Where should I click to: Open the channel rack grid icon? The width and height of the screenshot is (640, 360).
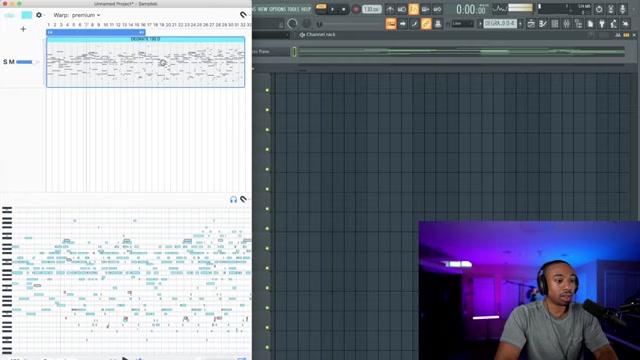(x=555, y=24)
